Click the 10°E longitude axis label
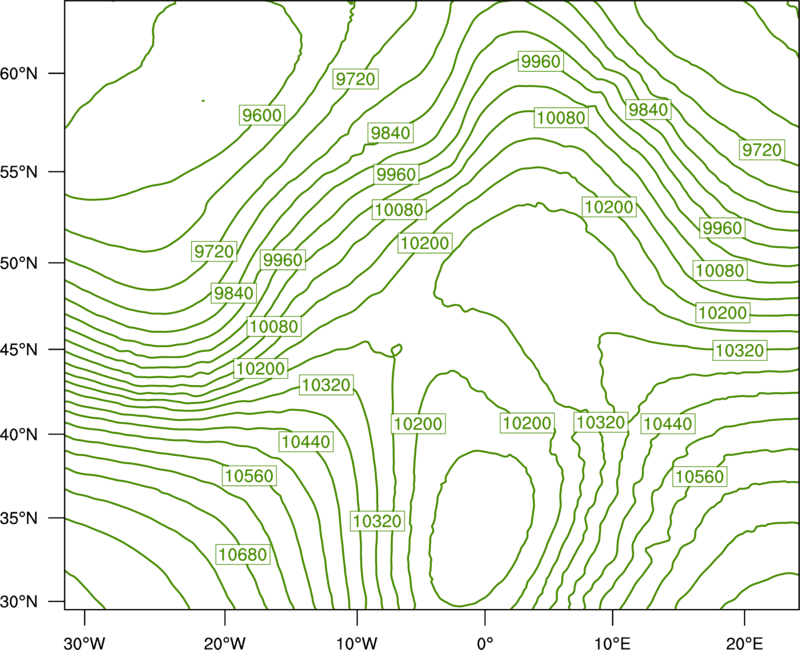The height and width of the screenshot is (650, 800). click(612, 643)
